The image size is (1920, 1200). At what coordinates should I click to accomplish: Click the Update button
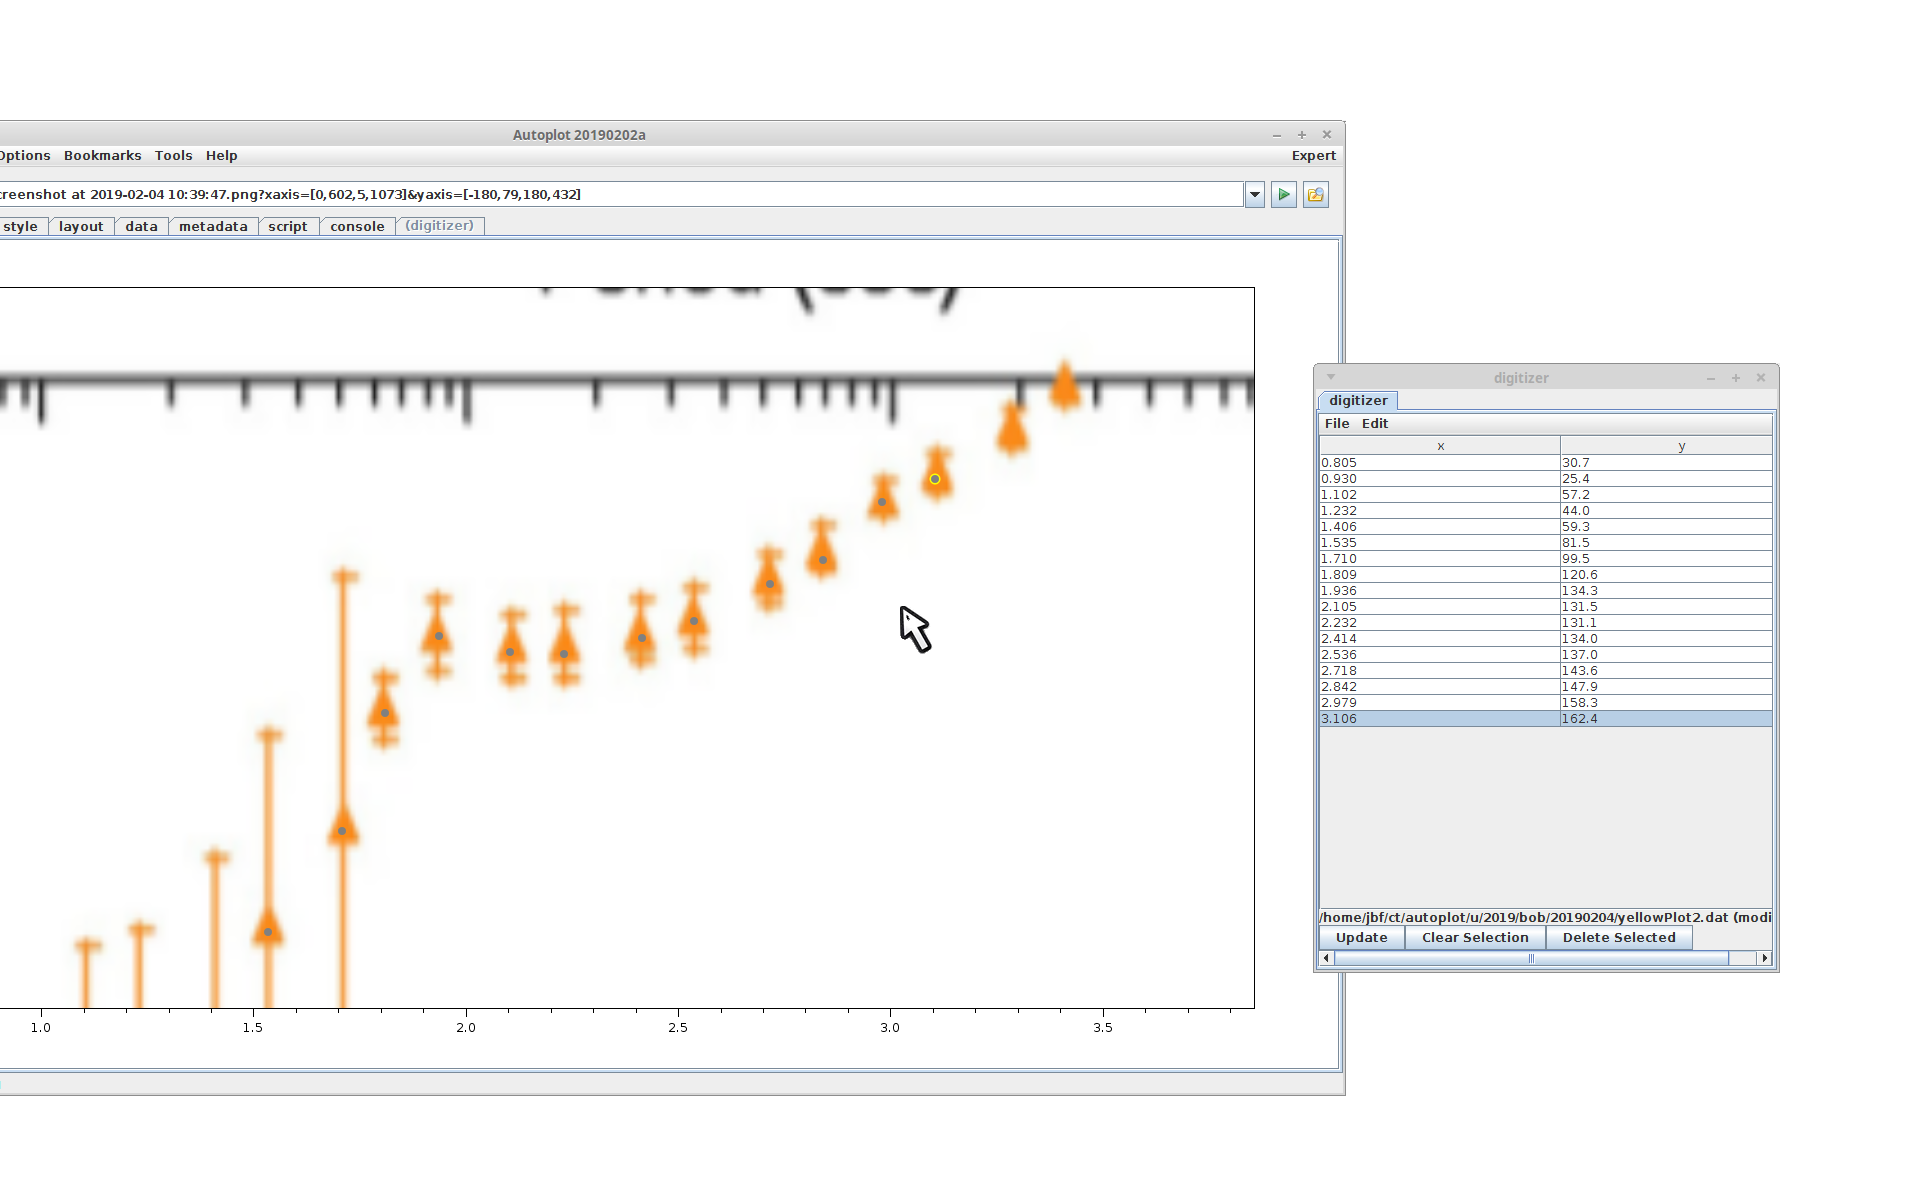[x=1362, y=938]
